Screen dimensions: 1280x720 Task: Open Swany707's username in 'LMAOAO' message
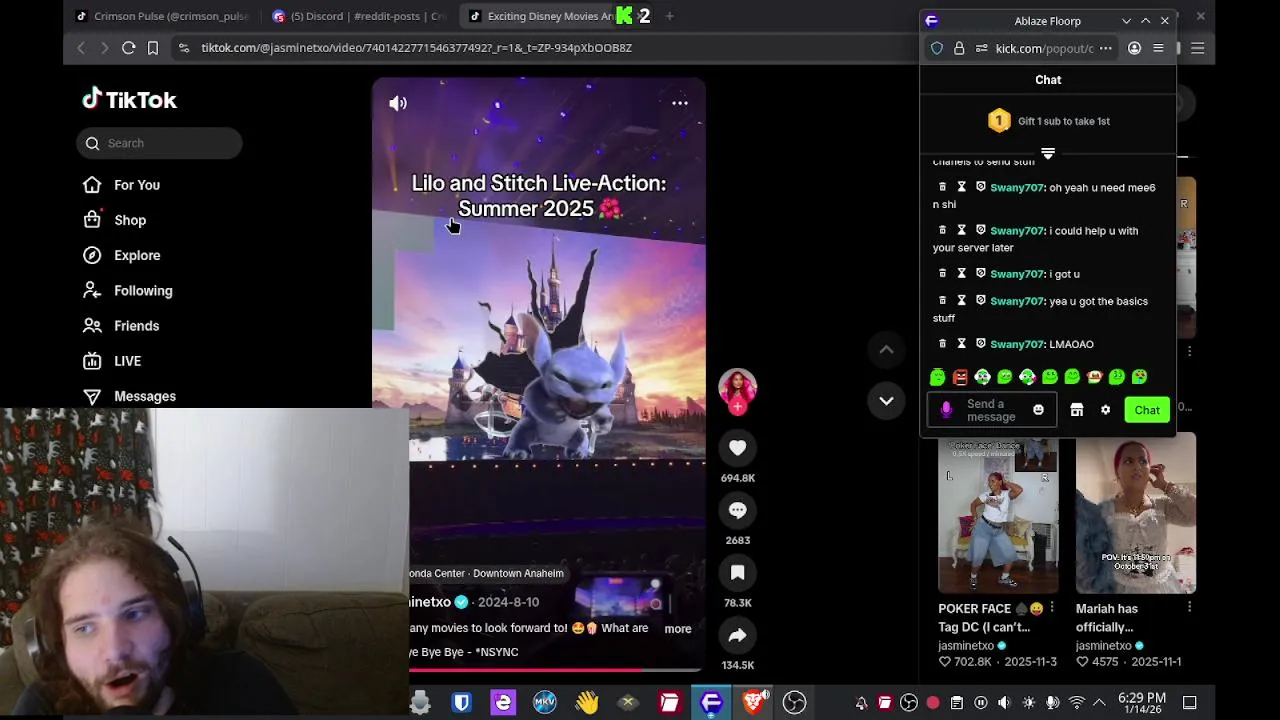pyautogui.click(x=1017, y=344)
